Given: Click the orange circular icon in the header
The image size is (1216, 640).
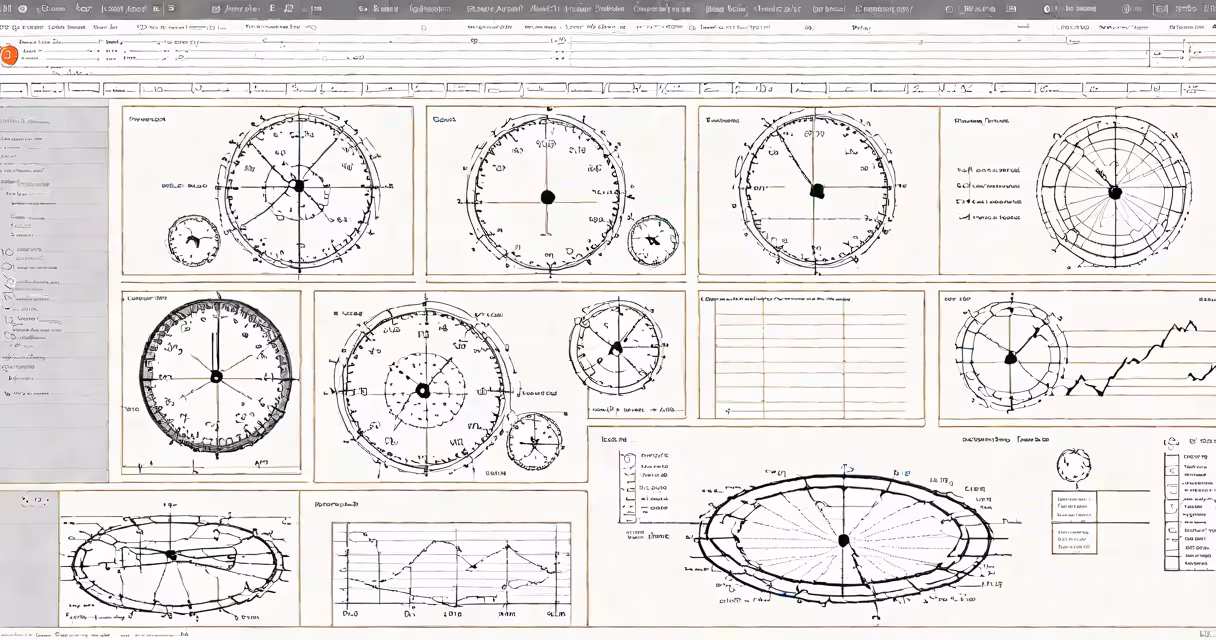Looking at the screenshot, I should click(x=8, y=56).
